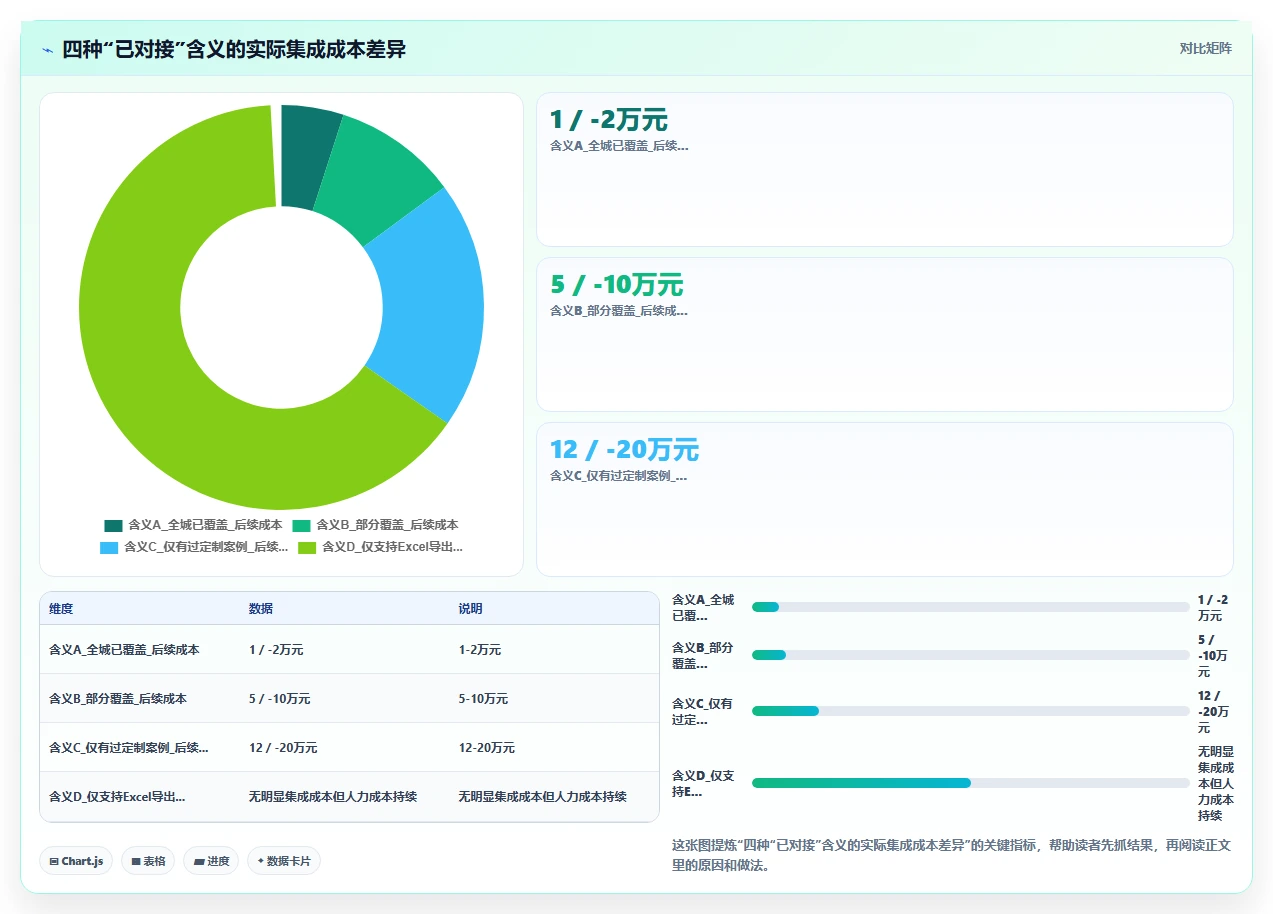This screenshot has height=914, width=1273.
Task: Select the 1 / -2万元 data card
Action: click(x=885, y=169)
